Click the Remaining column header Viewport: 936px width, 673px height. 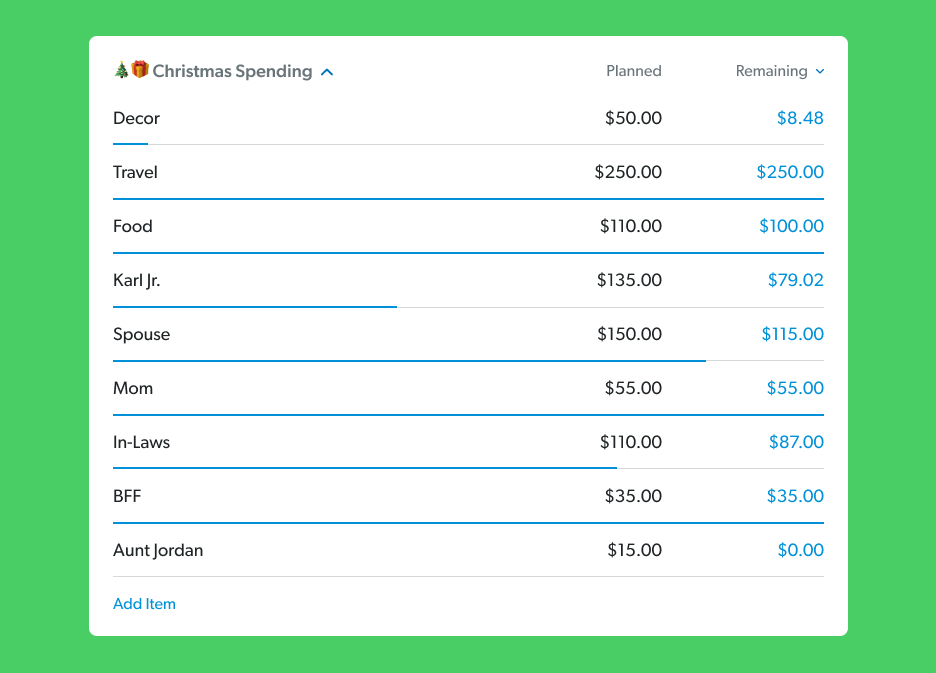[x=772, y=71]
